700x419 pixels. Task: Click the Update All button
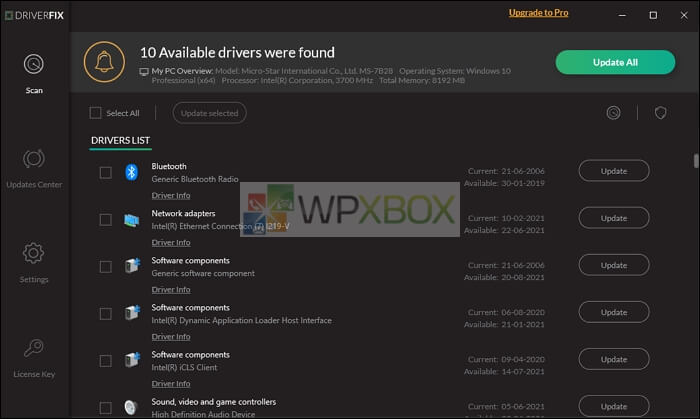click(x=615, y=62)
